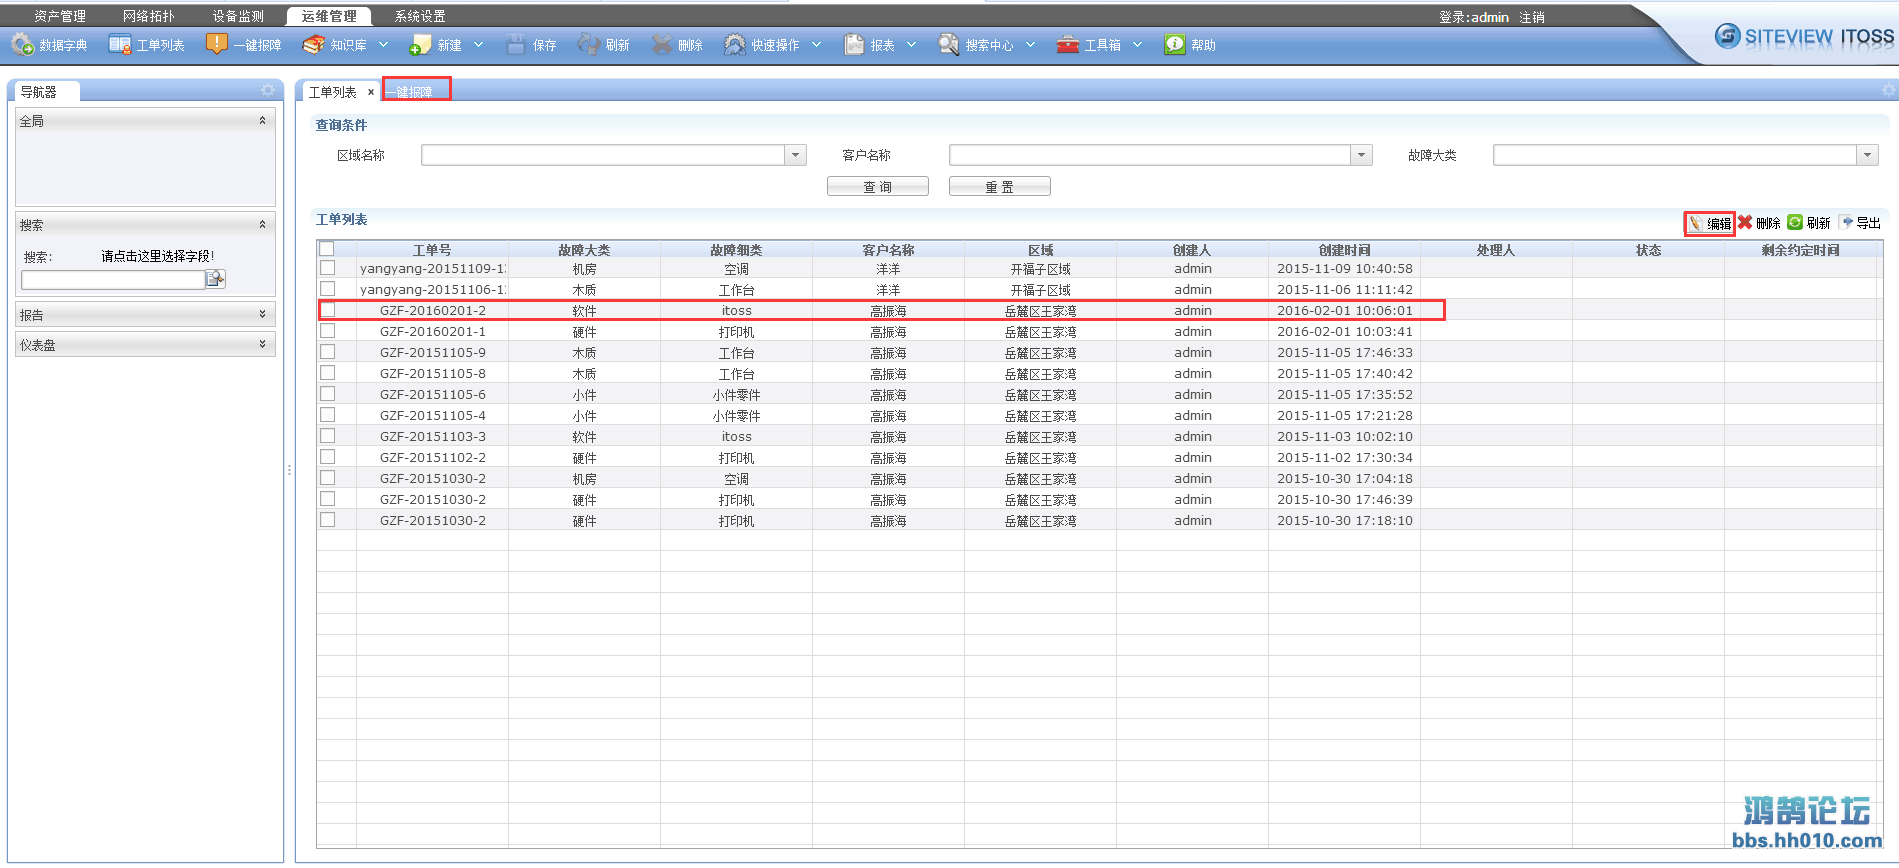Image resolution: width=1899 pixels, height=868 pixels.
Task: Open the 数据字典 toolbar icon
Action: click(x=23, y=45)
